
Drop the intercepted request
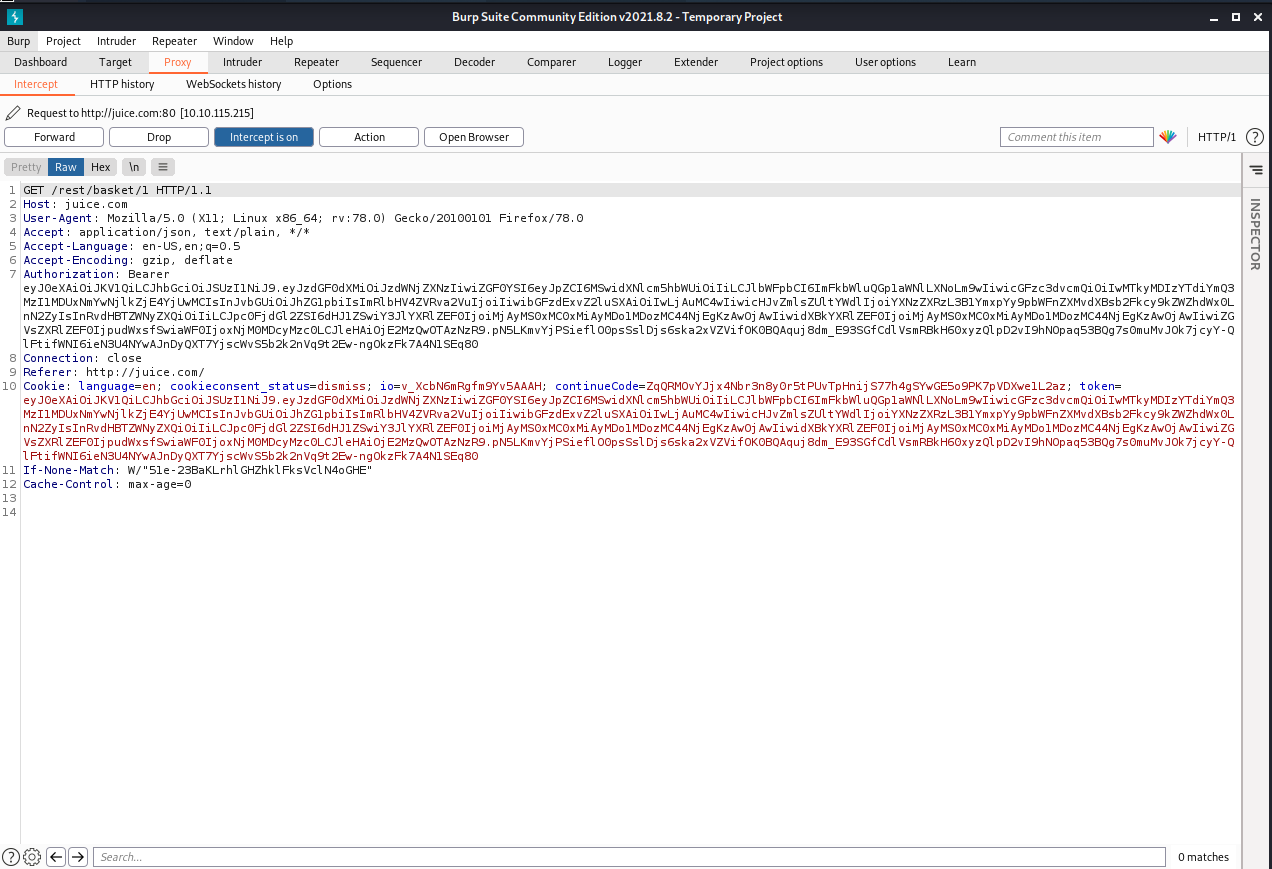click(x=159, y=137)
